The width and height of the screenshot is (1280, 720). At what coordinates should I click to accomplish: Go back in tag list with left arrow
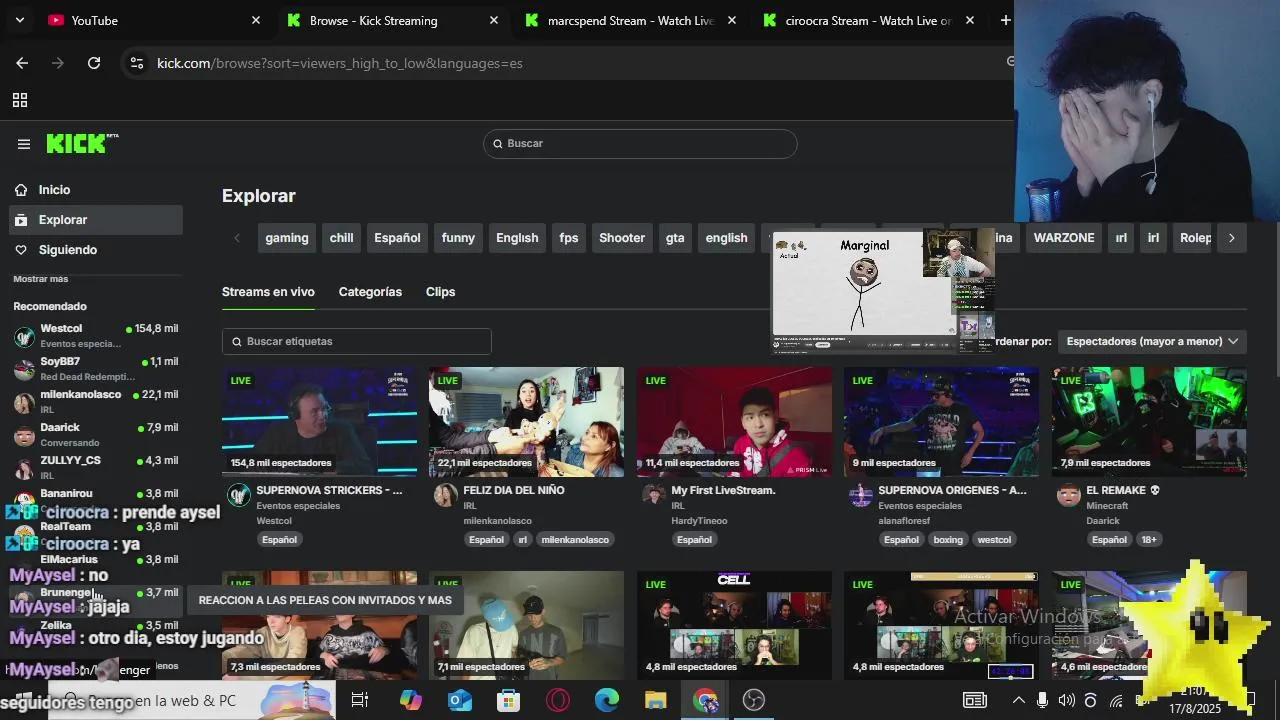(237, 238)
